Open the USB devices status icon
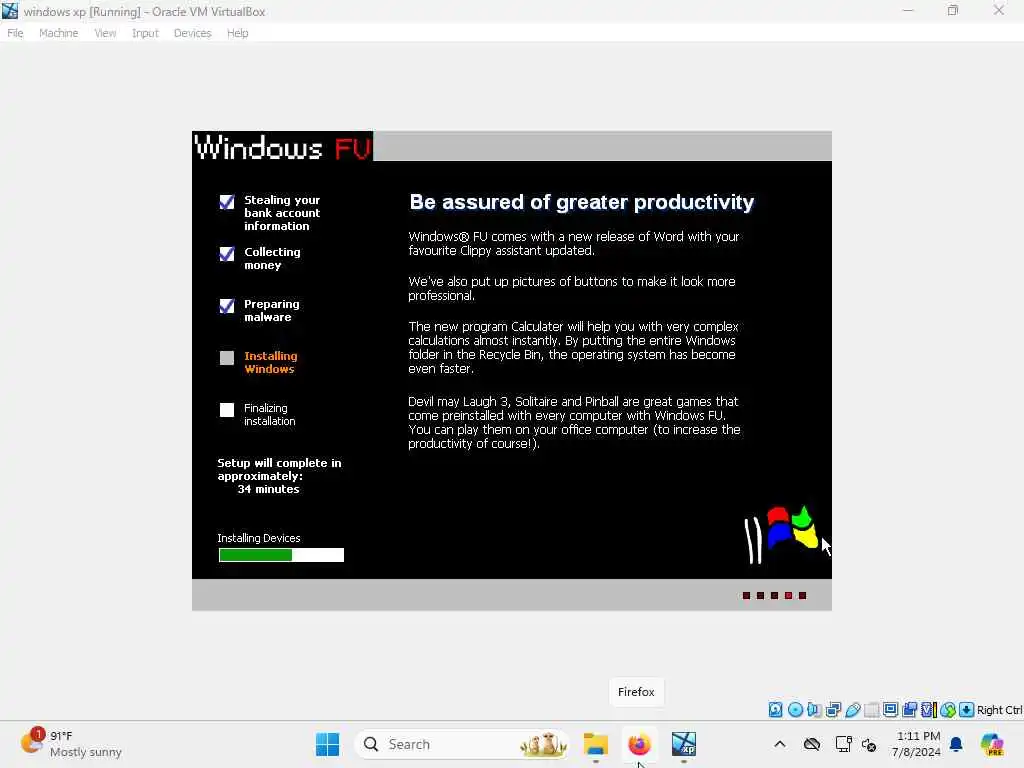Screen dimensions: 1024x768 click(852, 710)
